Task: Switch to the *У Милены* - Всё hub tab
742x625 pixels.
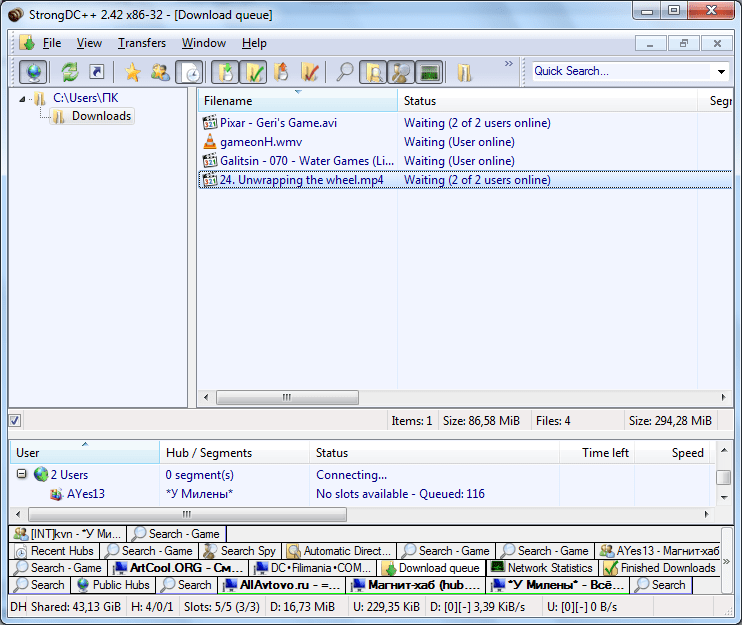Action: click(558, 585)
